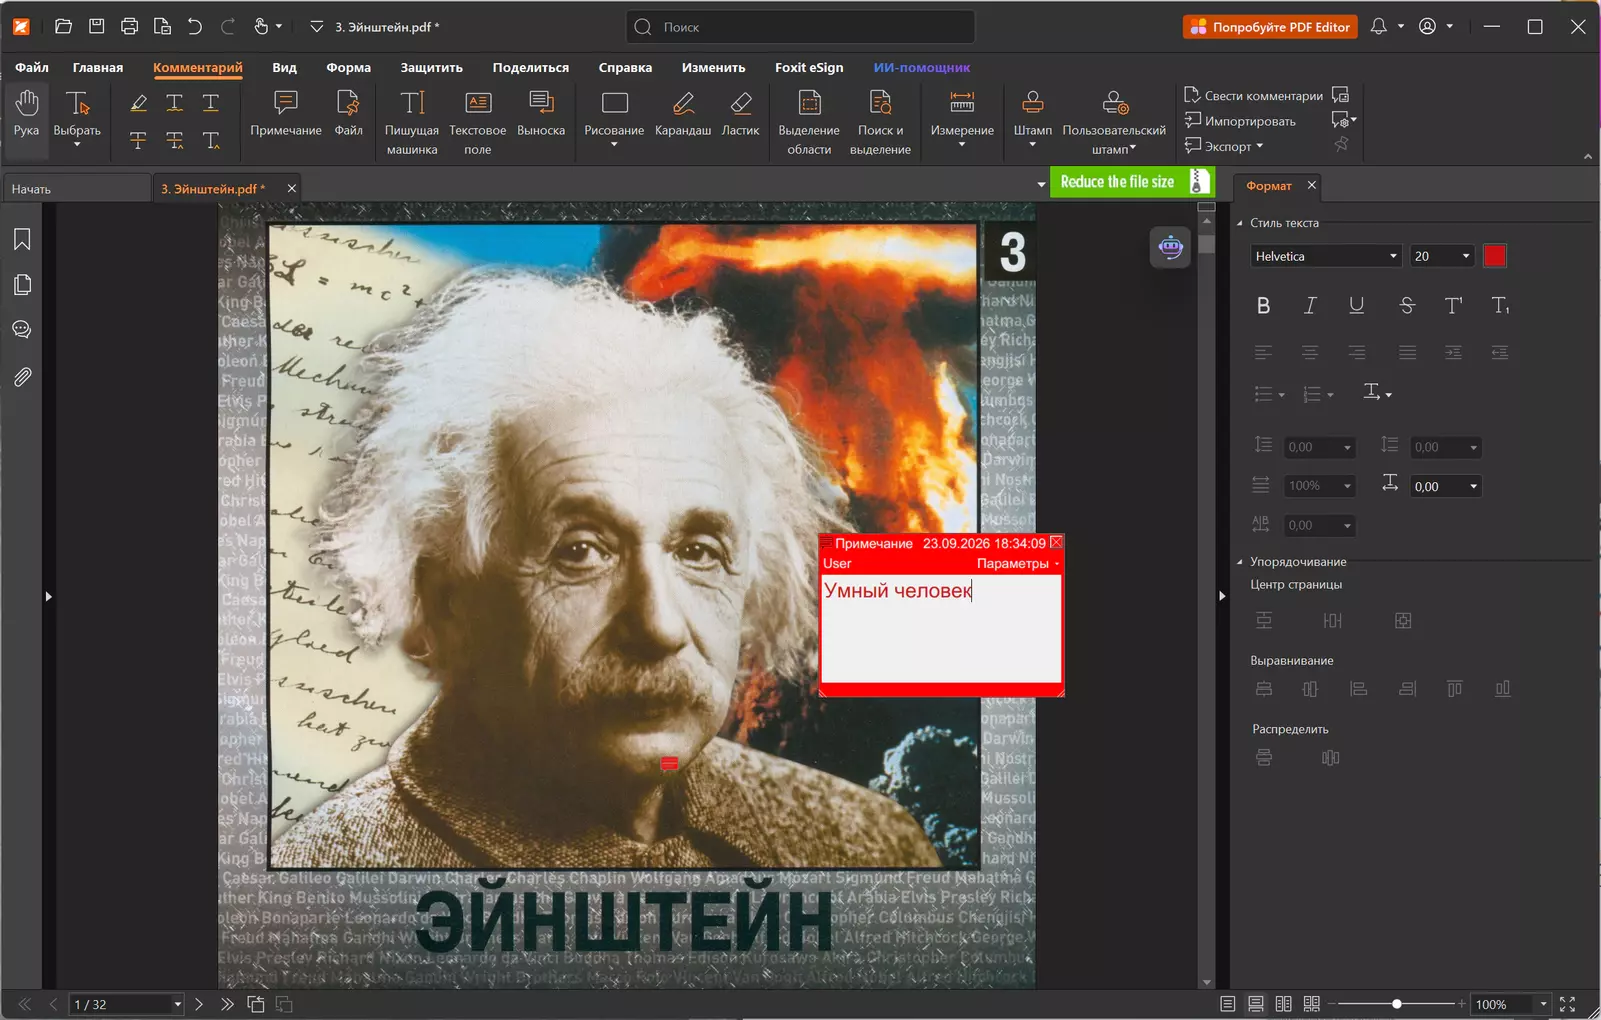The width and height of the screenshot is (1601, 1020).
Task: Enable facing two-page view mode
Action: click(x=1283, y=1004)
